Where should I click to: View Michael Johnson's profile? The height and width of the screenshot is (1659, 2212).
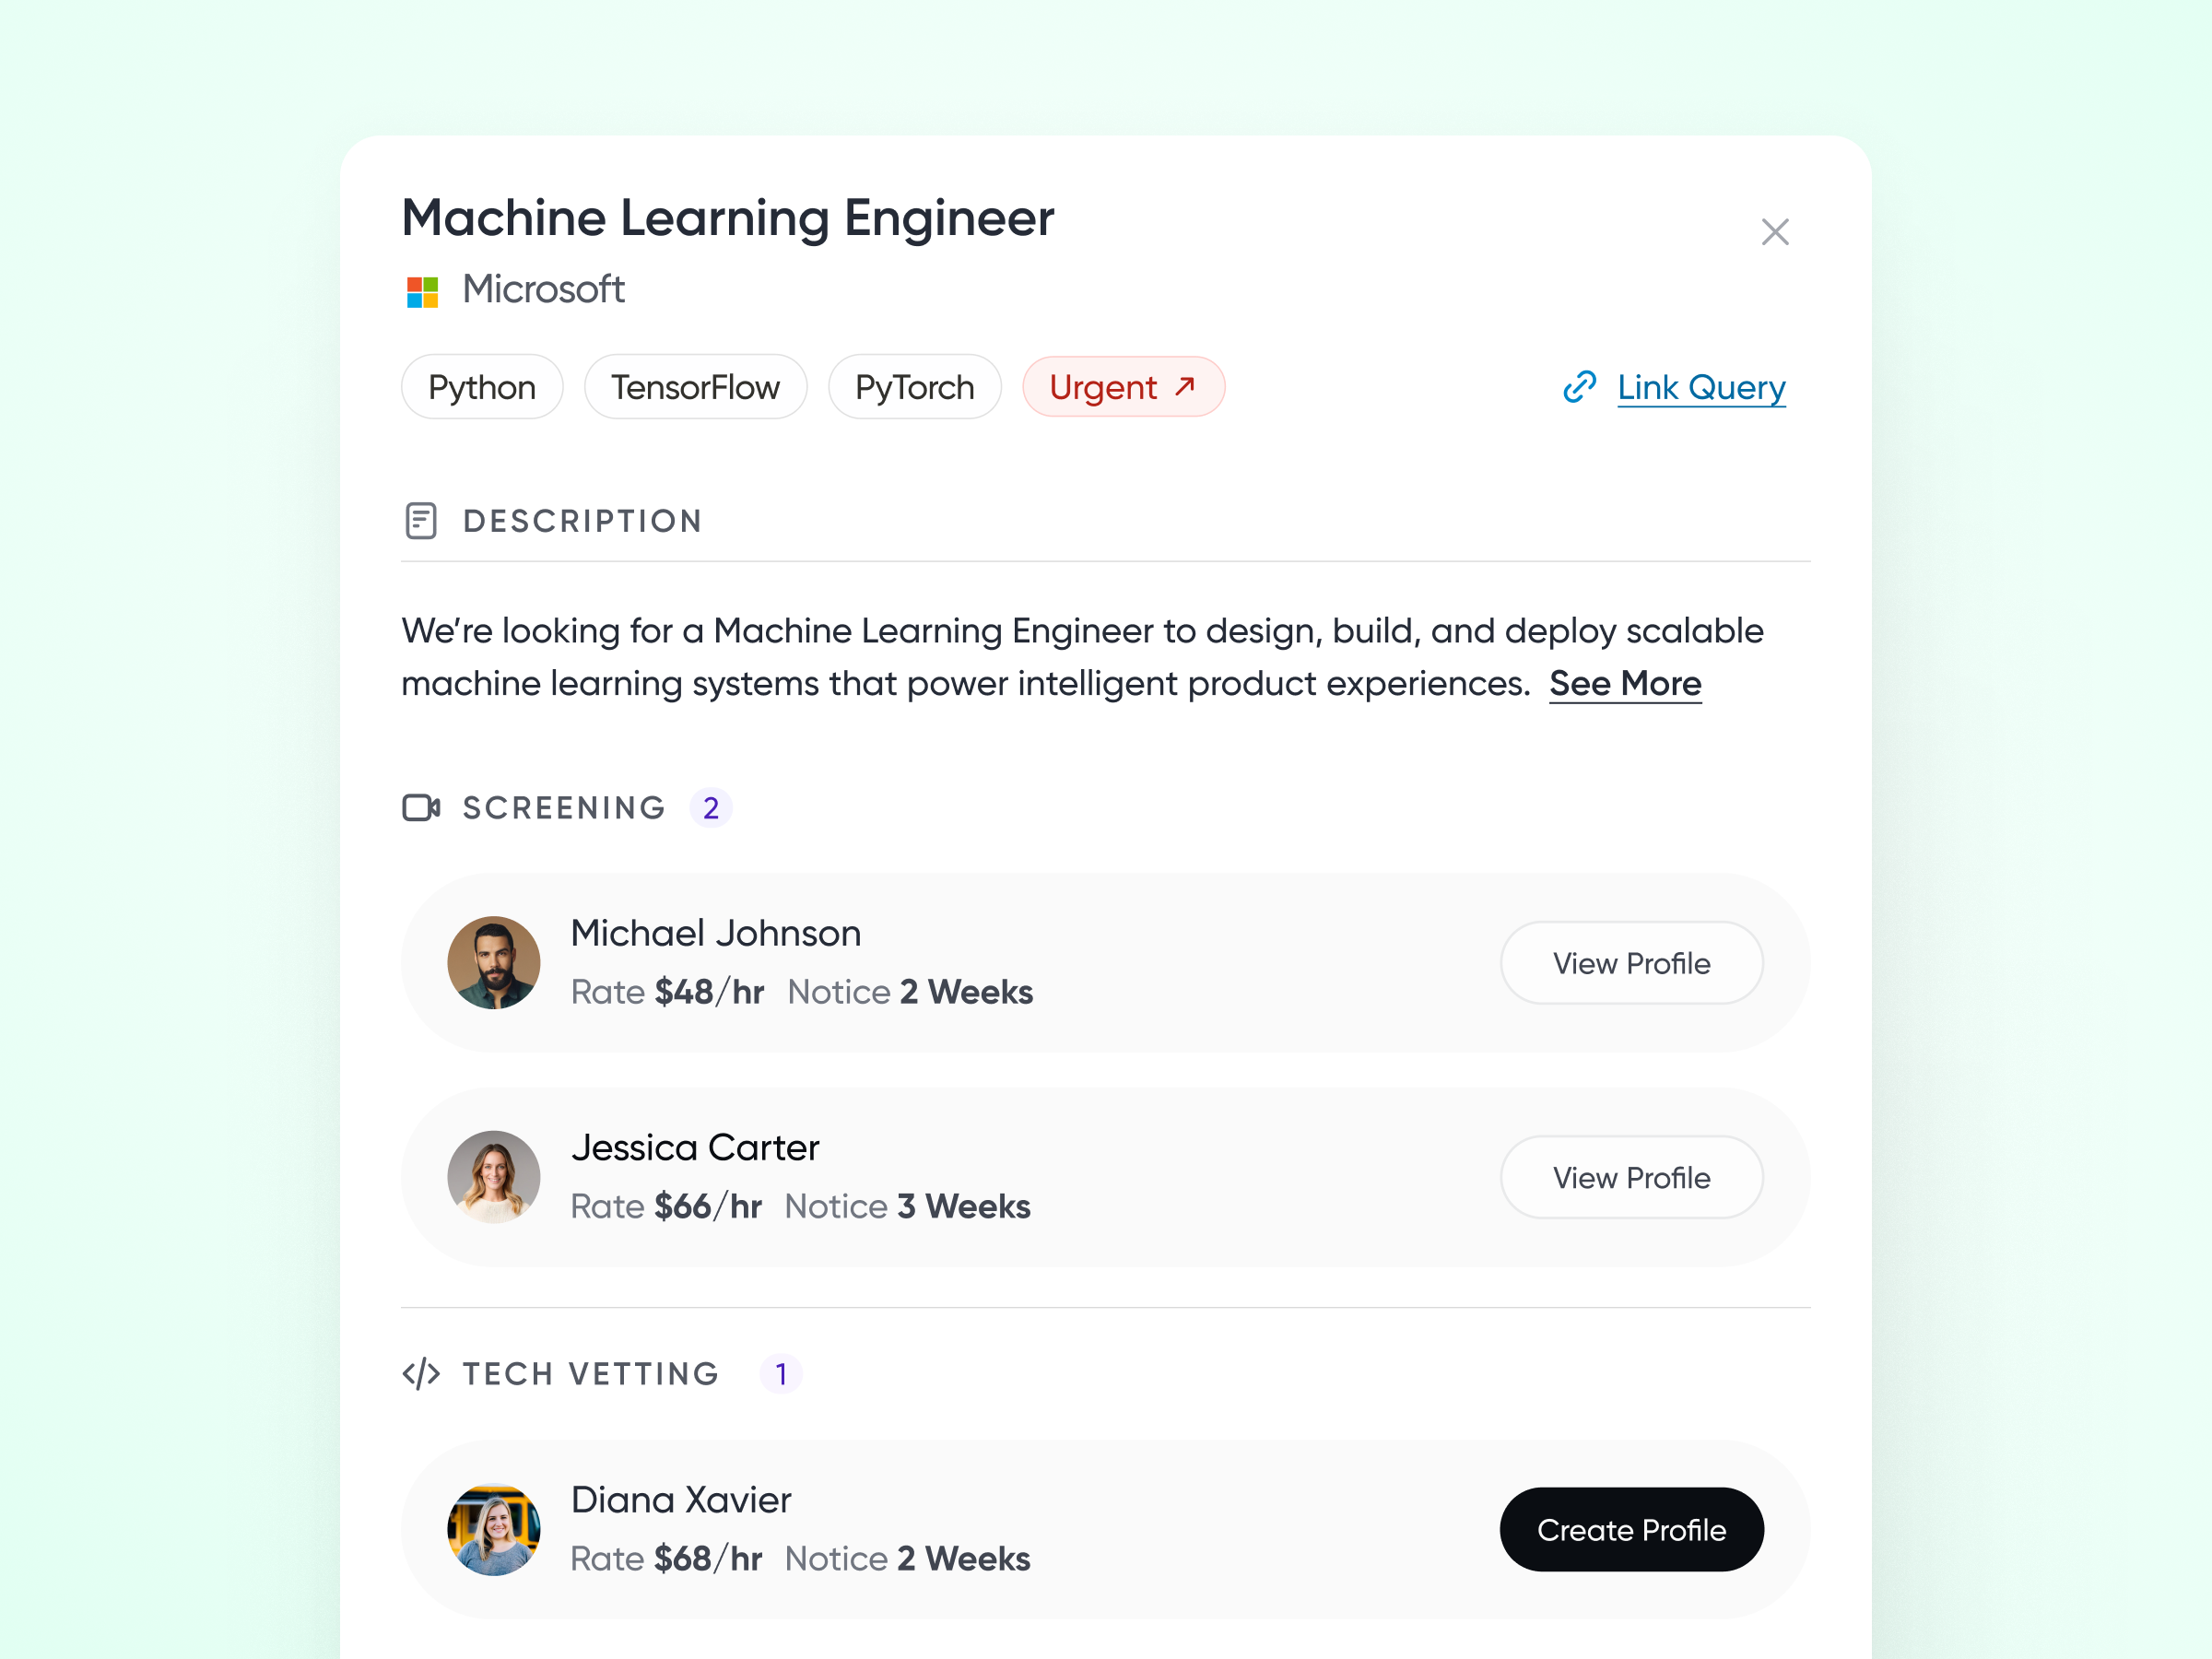coord(1631,963)
